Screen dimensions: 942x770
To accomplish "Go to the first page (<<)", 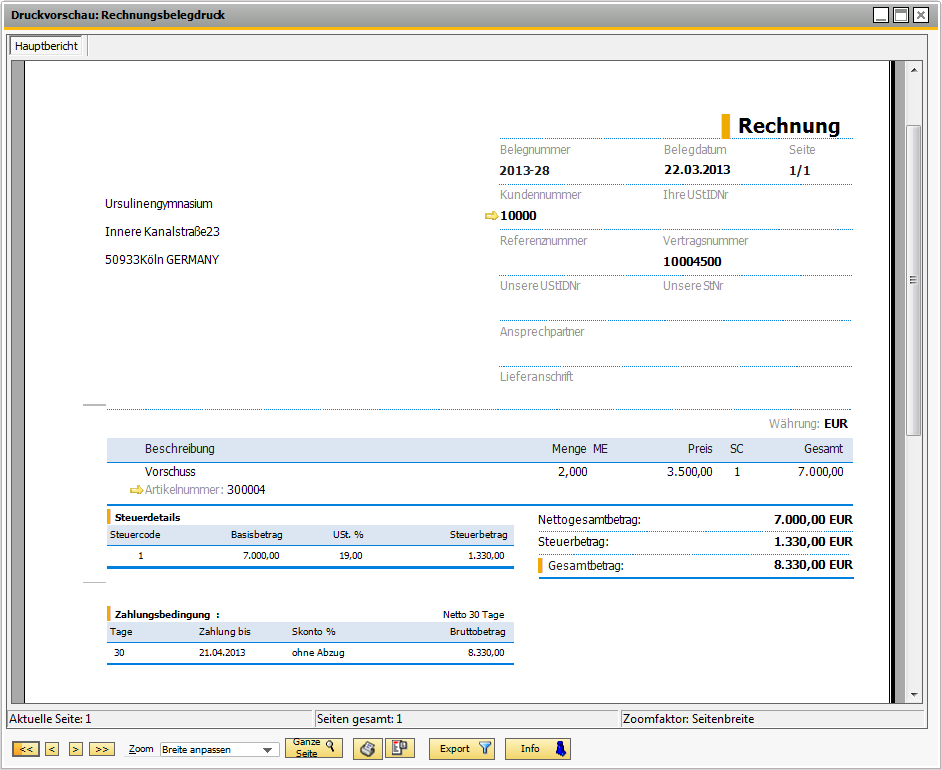I will (x=25, y=749).
